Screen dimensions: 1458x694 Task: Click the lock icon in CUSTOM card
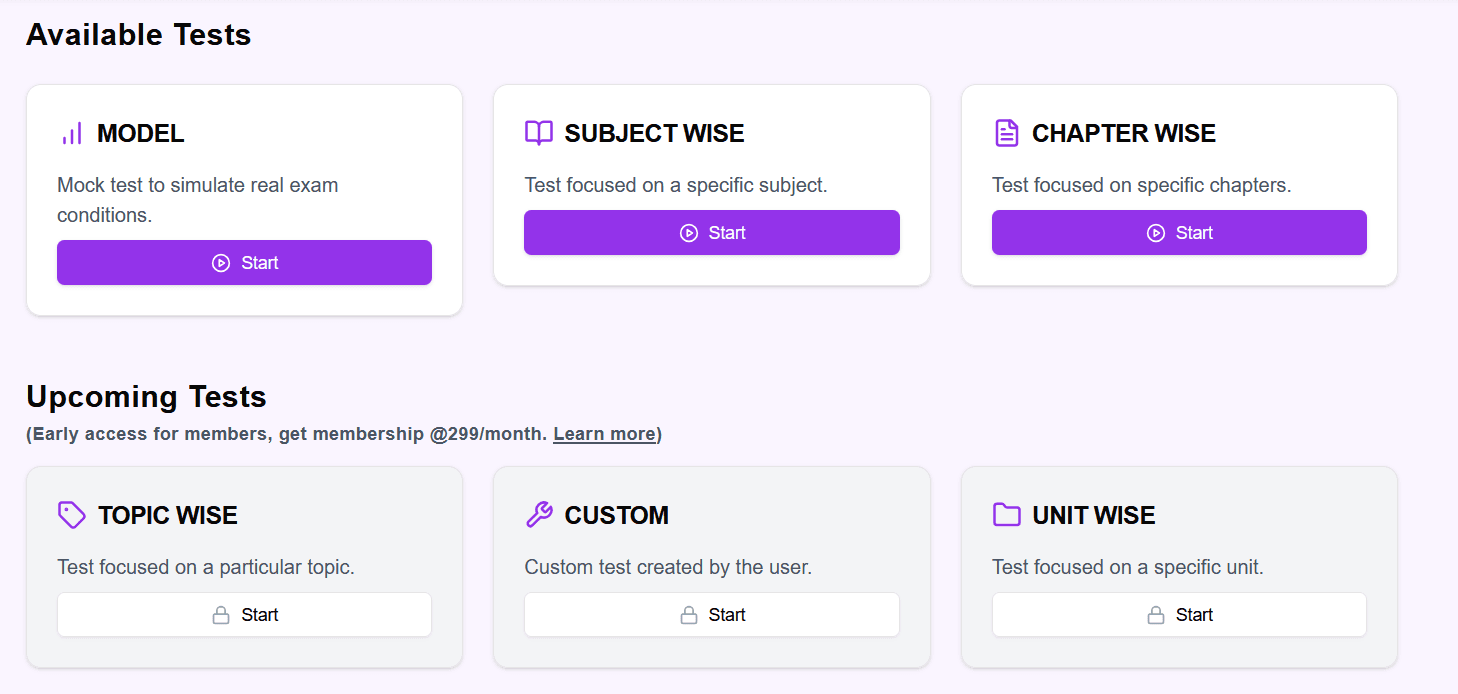click(689, 615)
